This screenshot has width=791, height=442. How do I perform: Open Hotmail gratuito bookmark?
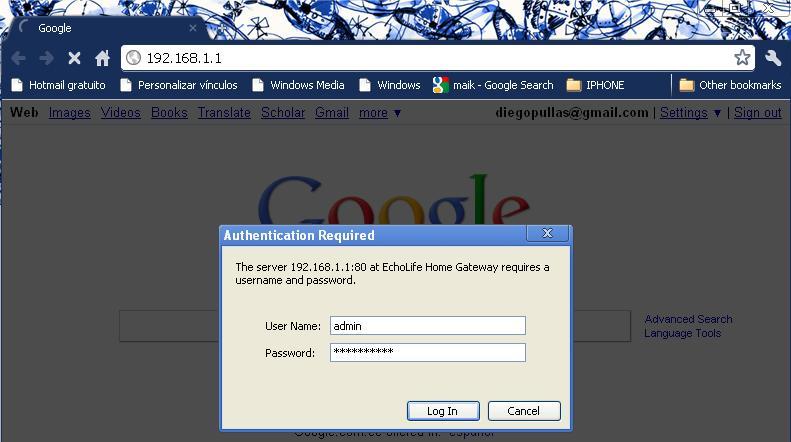coord(59,85)
